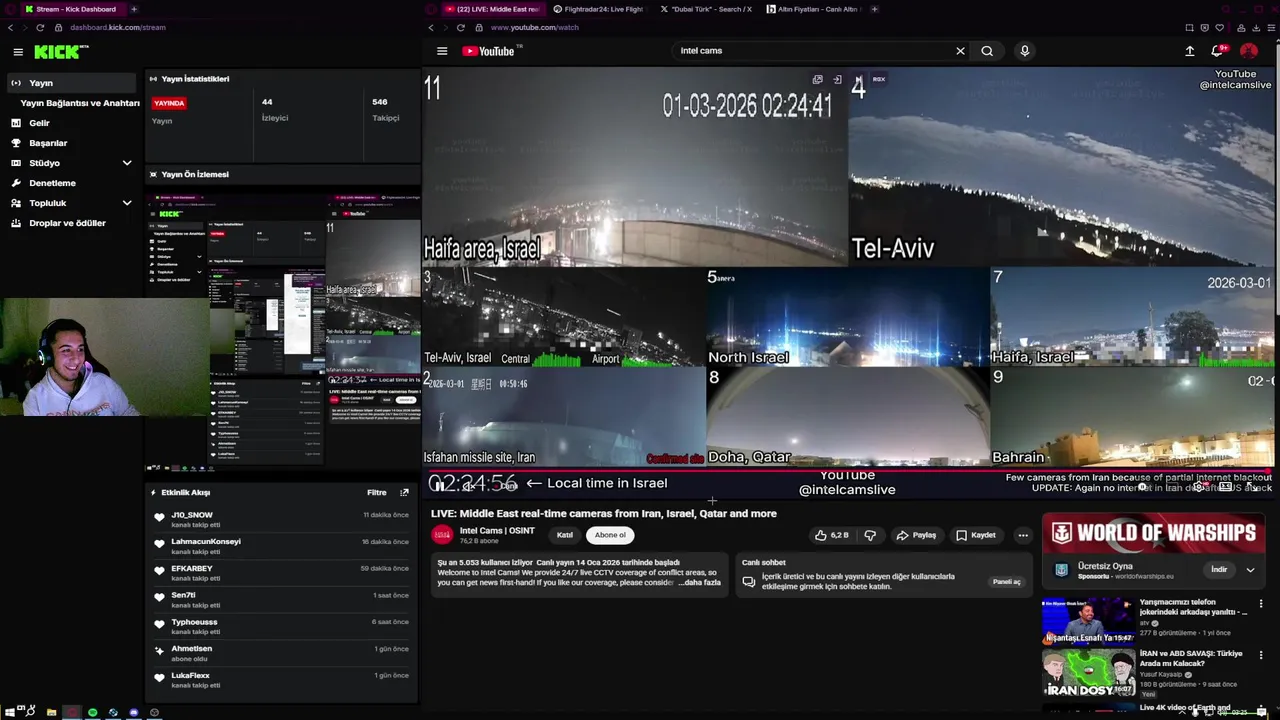Click the Abone ol subscribe button
The width and height of the screenshot is (1280, 720).
[610, 535]
